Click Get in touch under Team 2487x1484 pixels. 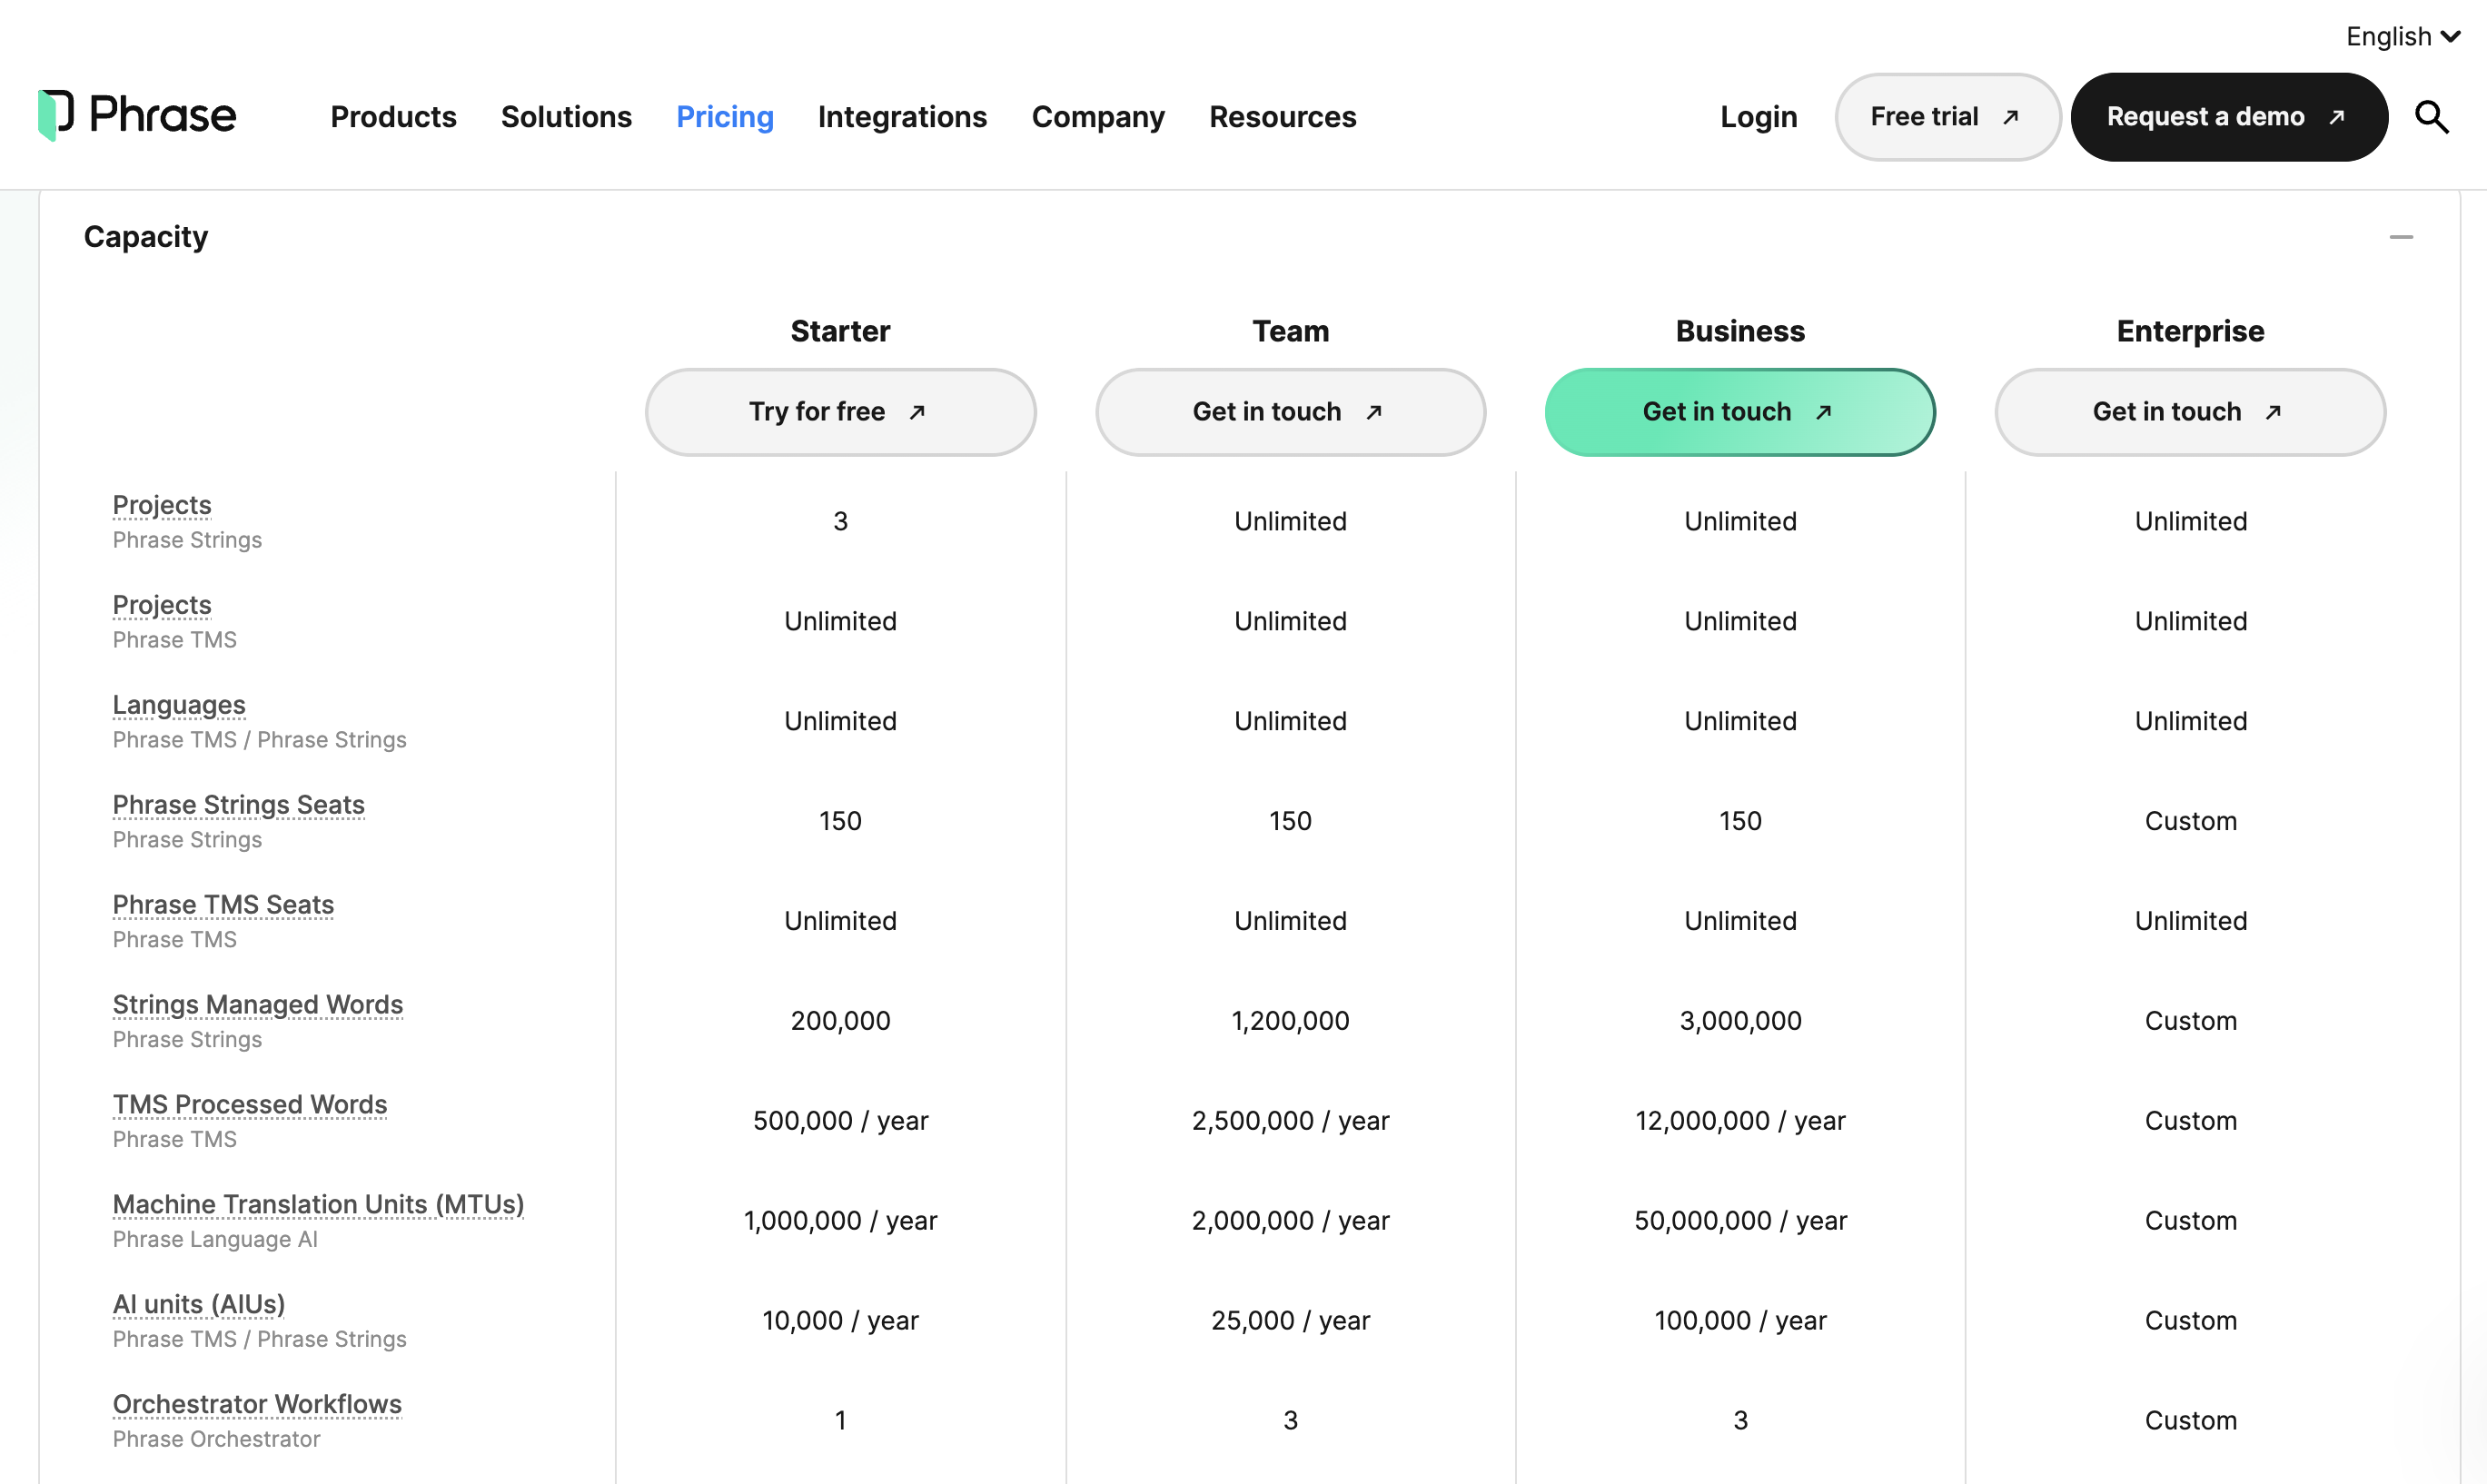(1290, 412)
